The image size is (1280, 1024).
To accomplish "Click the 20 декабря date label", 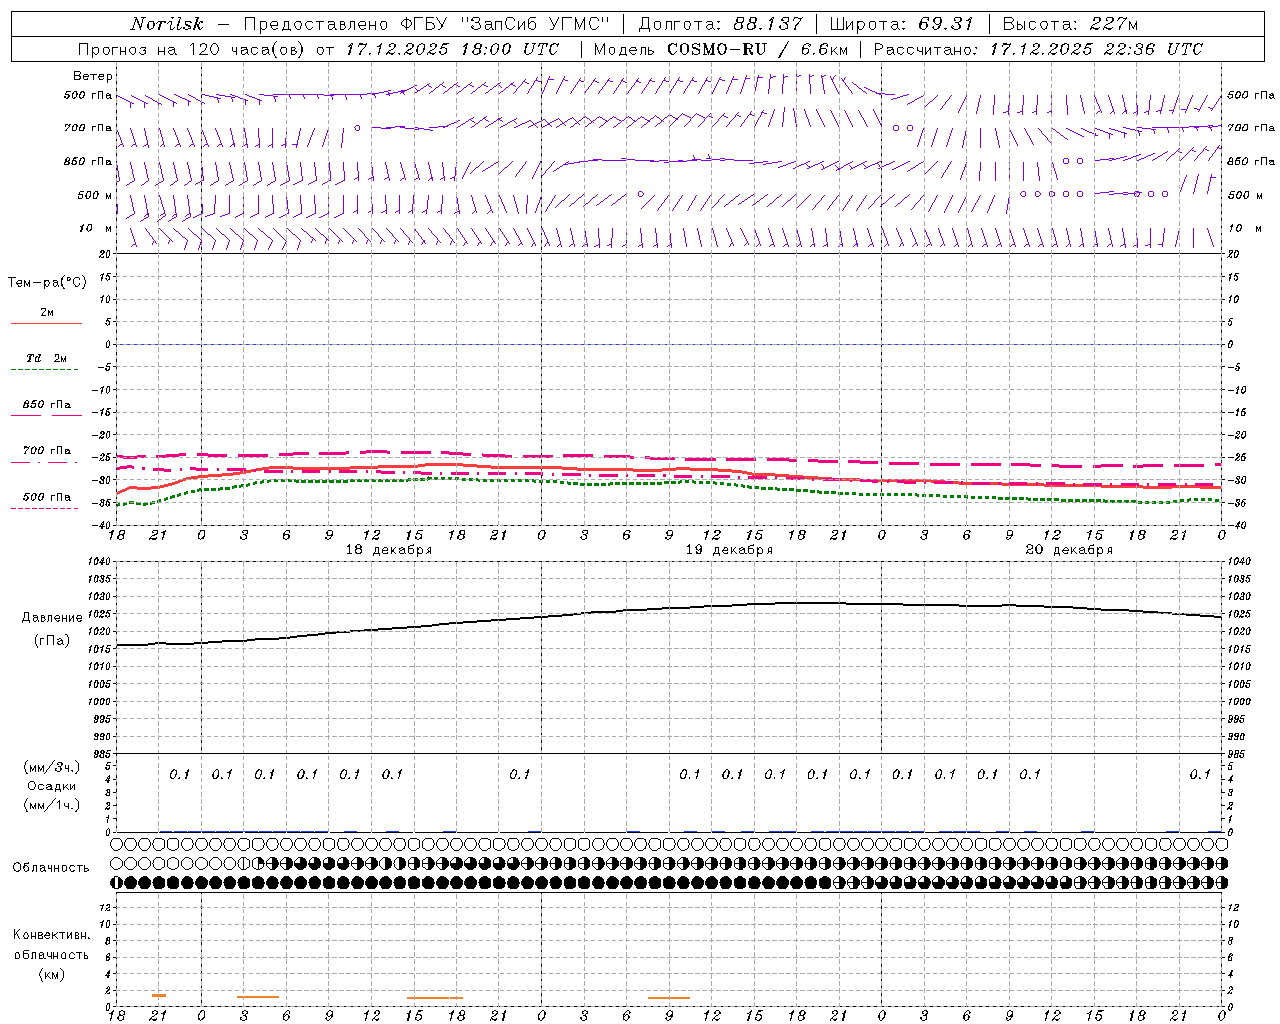I will coord(1069,550).
